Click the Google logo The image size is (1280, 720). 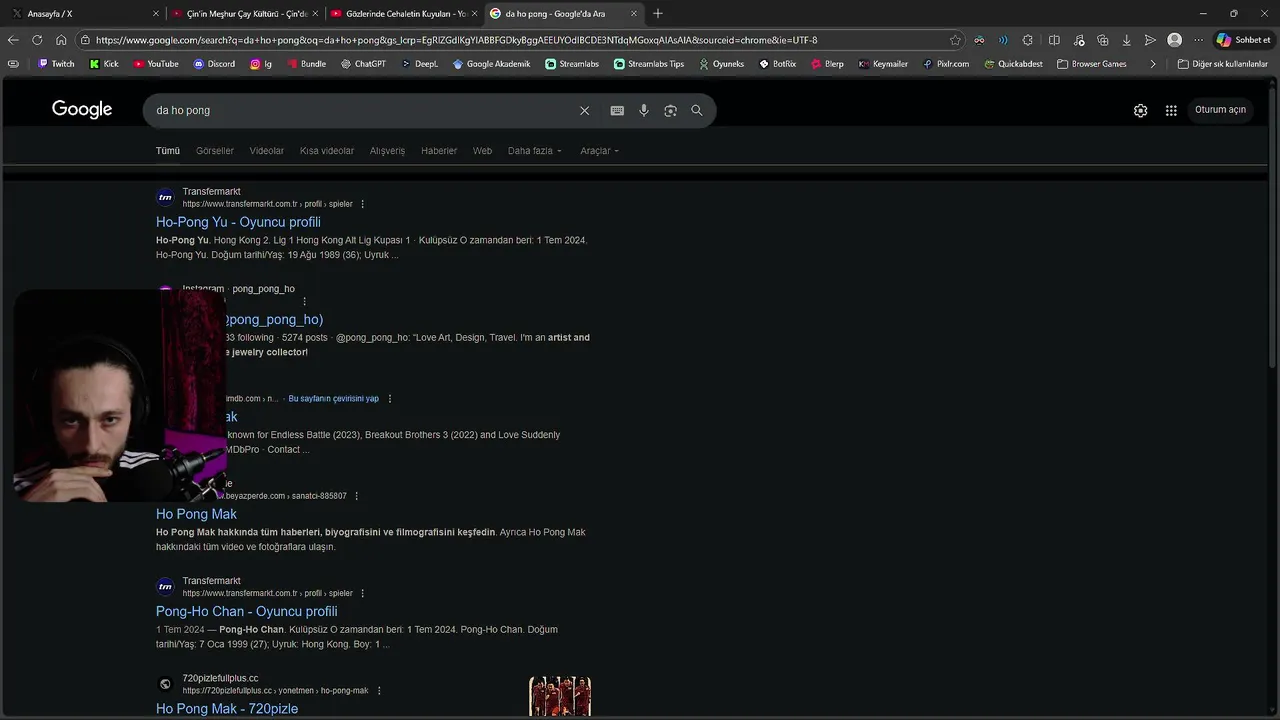82,109
